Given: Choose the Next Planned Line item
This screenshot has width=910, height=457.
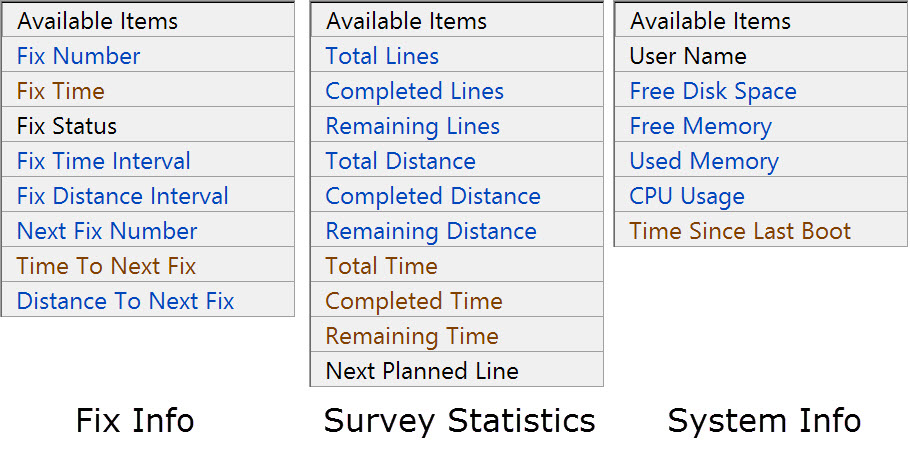Looking at the screenshot, I should click(x=422, y=371).
